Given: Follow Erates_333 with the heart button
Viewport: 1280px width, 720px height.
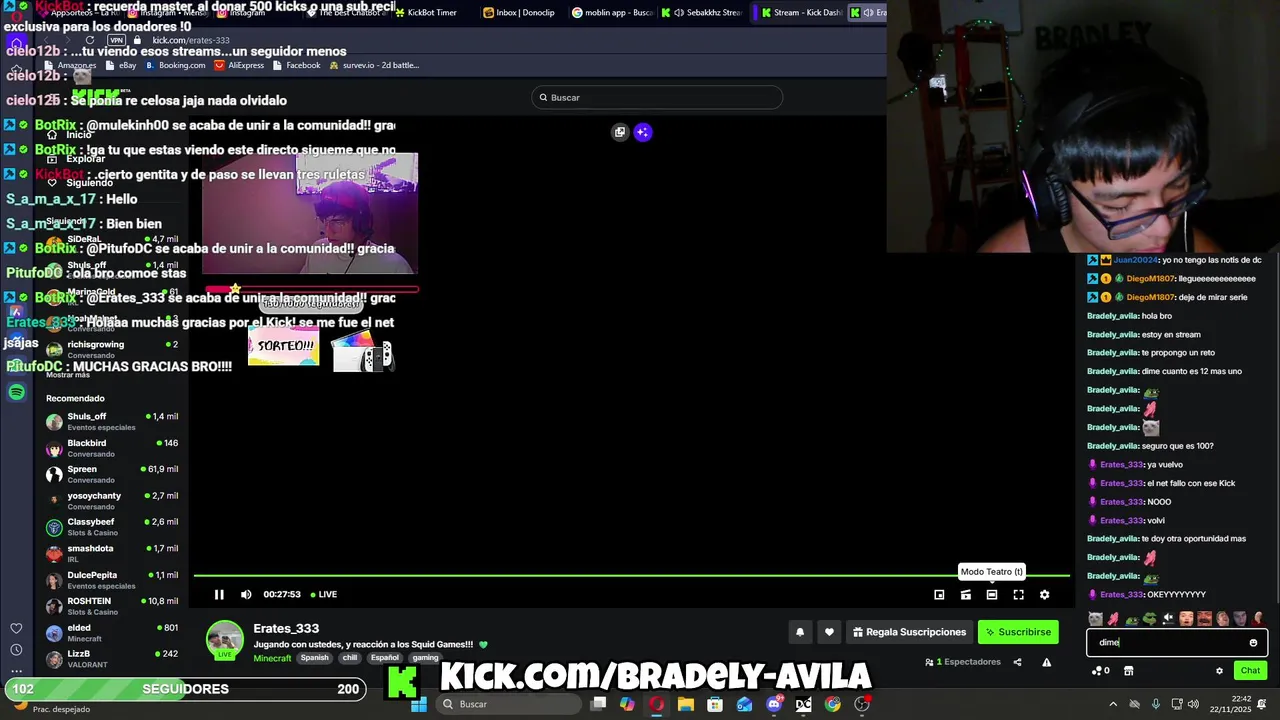Looking at the screenshot, I should point(829,632).
